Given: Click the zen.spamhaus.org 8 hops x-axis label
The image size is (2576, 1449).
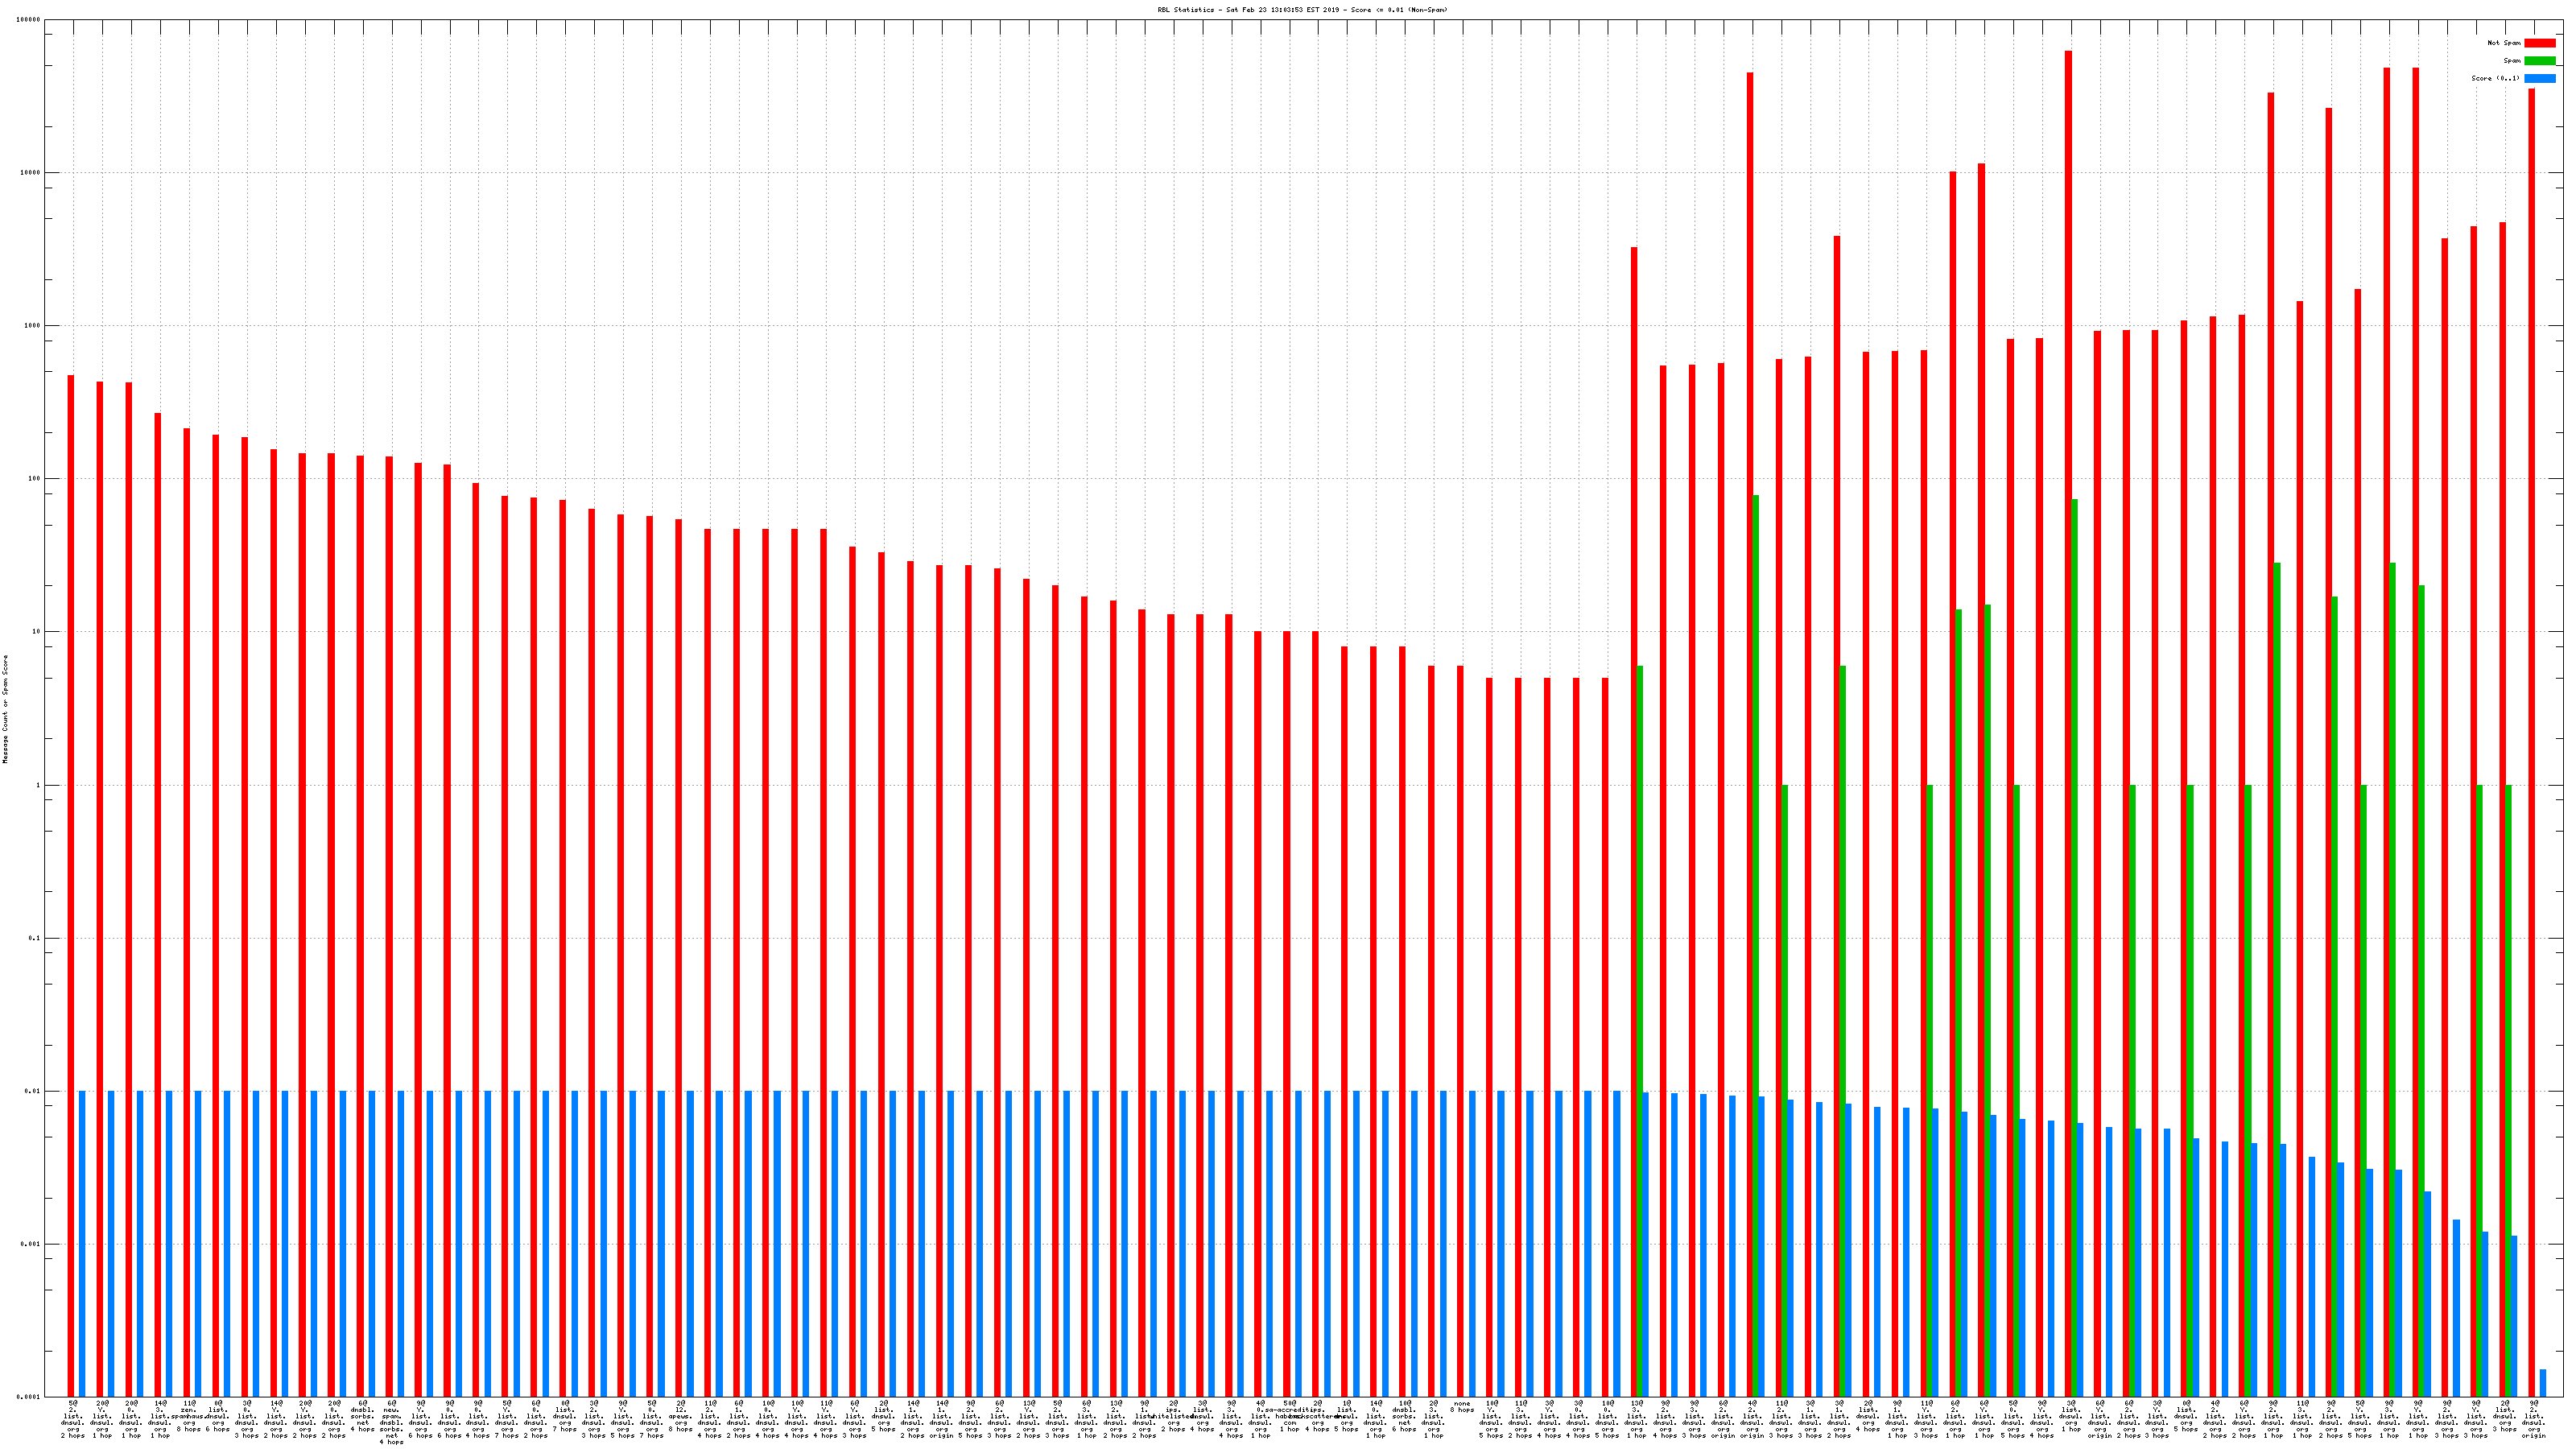Looking at the screenshot, I should 189,1416.
